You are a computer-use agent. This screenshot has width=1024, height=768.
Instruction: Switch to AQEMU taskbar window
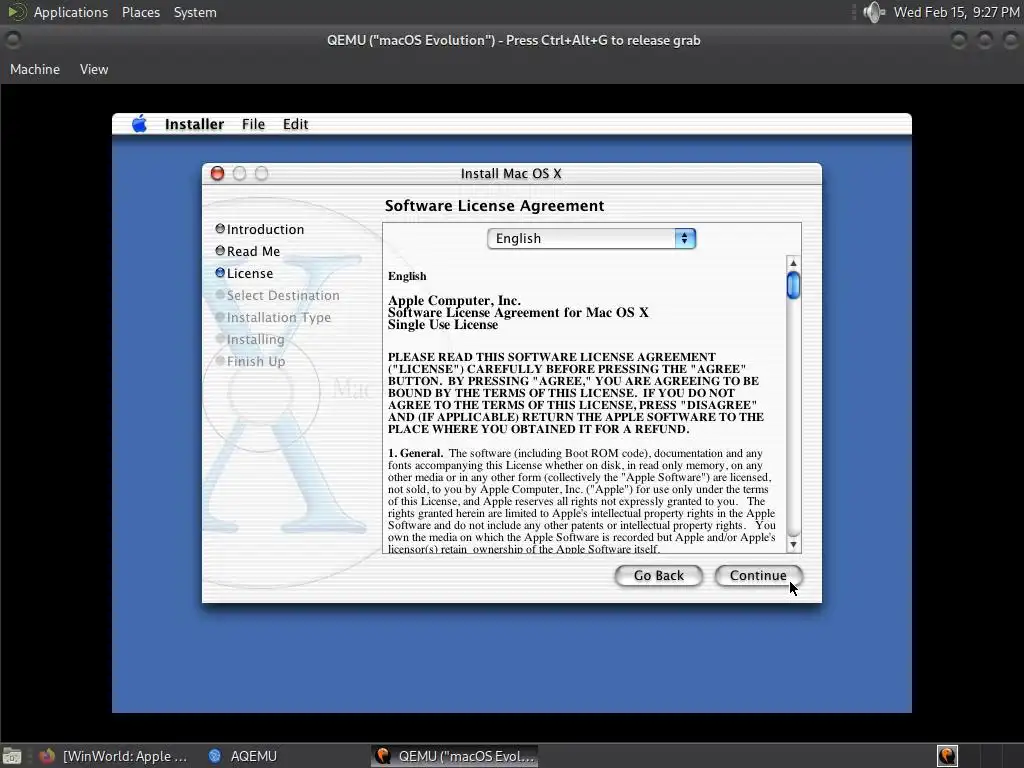243,756
